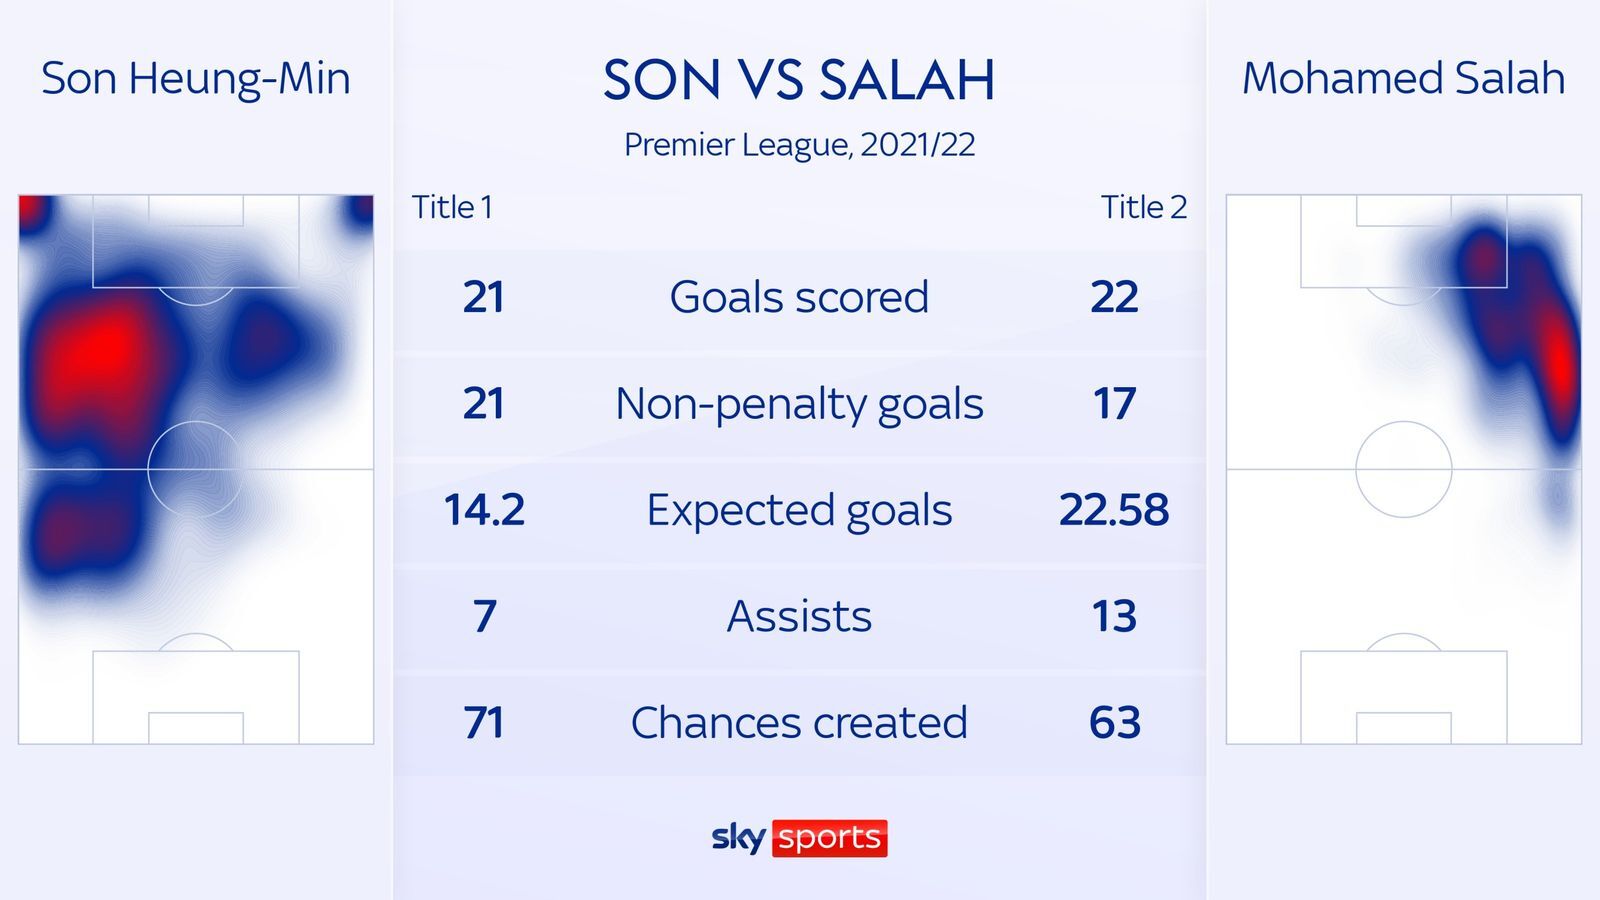Select the SON VS SALAH heading
The width and height of the screenshot is (1600, 900).
[799, 80]
